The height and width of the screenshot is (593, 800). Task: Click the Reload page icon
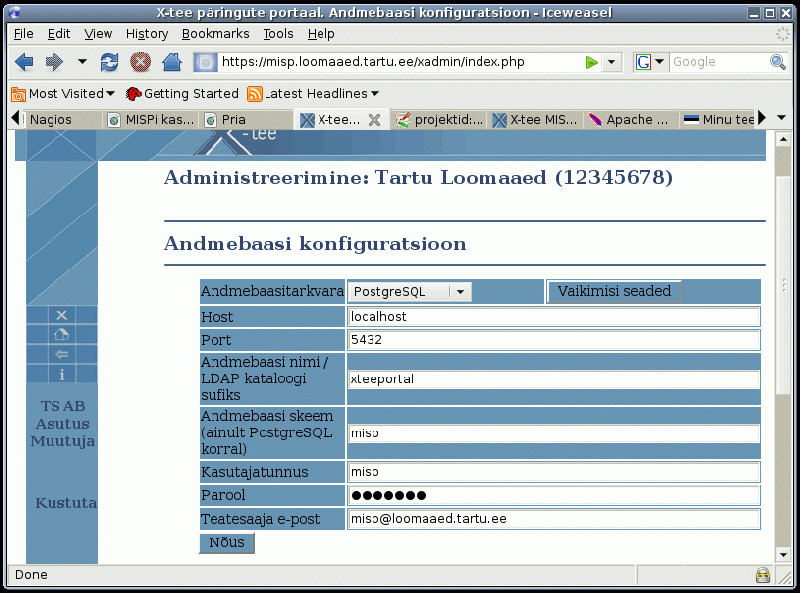(x=110, y=62)
